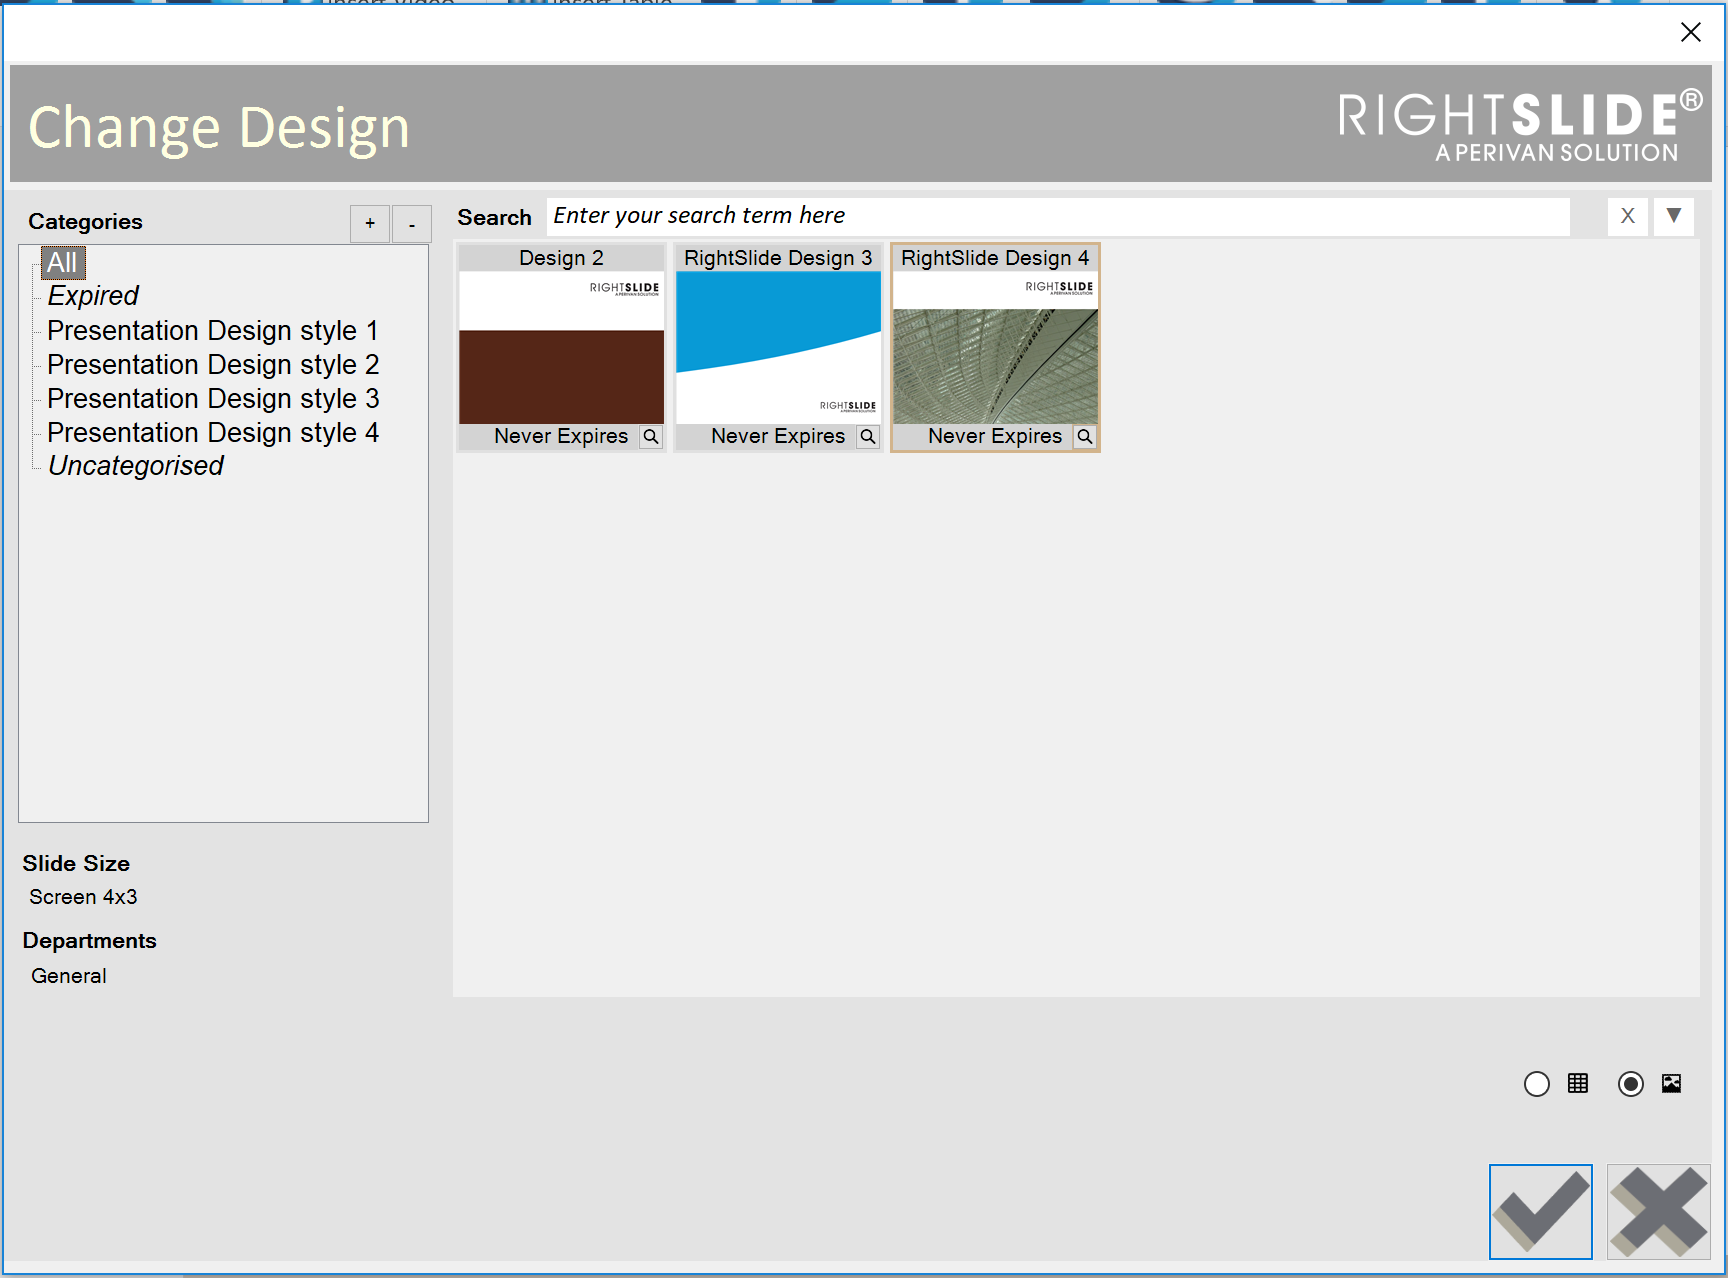Collapse categories with the minus button
Screen dimensions: 1728x1278
412,224
